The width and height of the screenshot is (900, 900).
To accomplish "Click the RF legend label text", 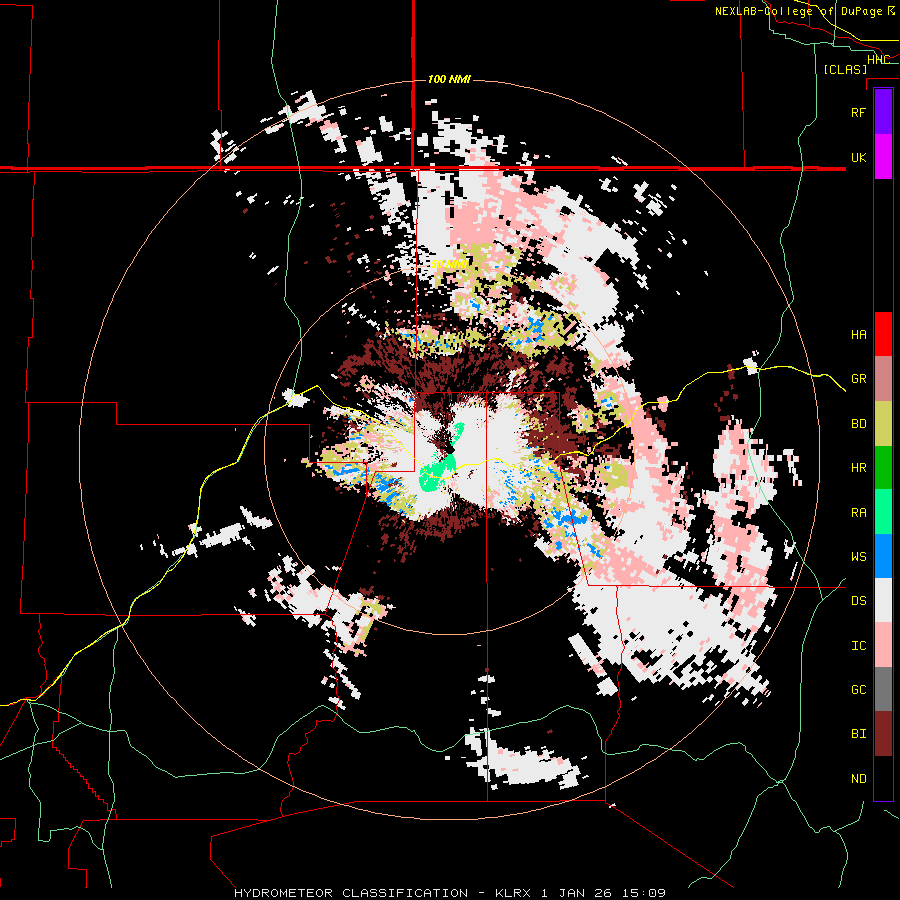I will click(858, 112).
